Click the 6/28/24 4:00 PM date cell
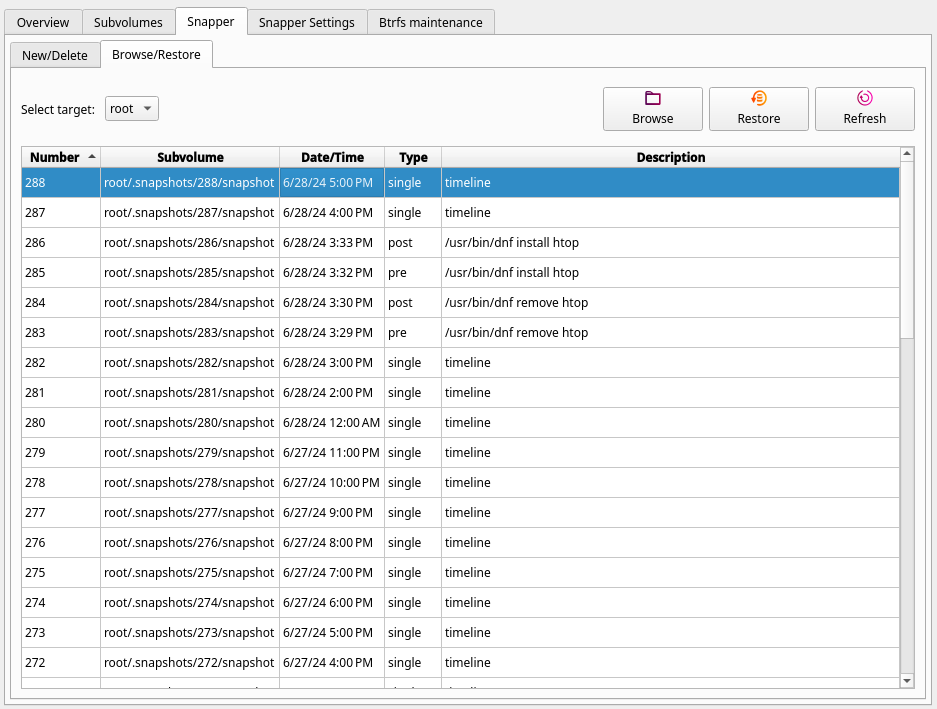The width and height of the screenshot is (937, 709). 332,213
